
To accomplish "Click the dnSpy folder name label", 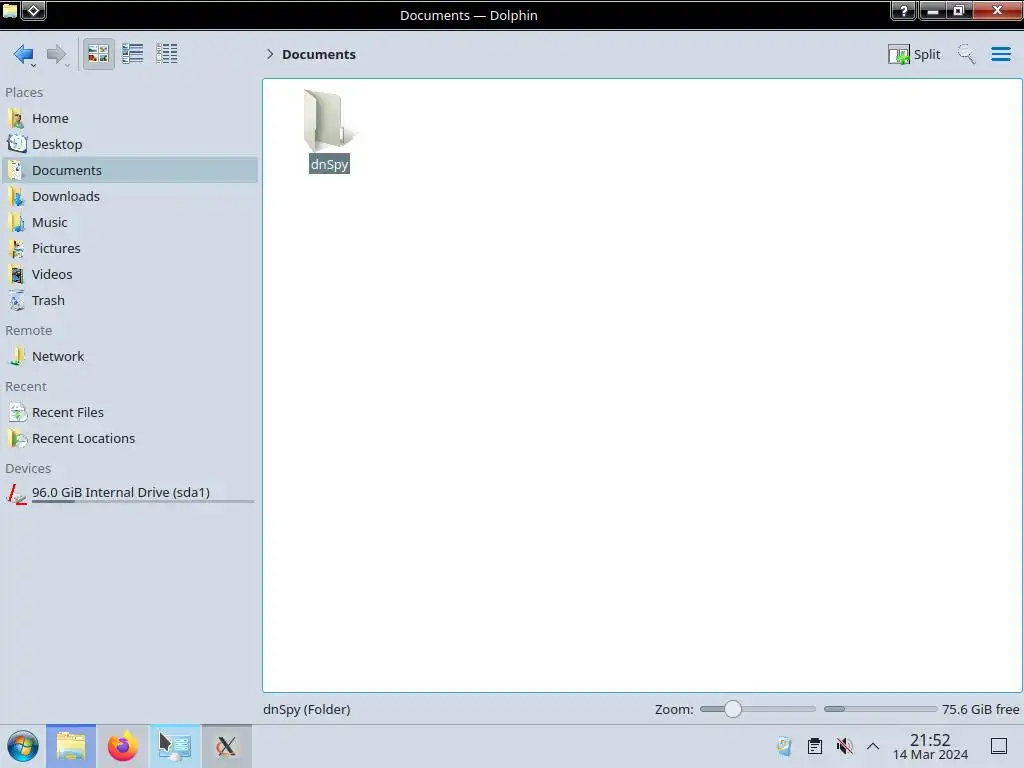I will [329, 164].
